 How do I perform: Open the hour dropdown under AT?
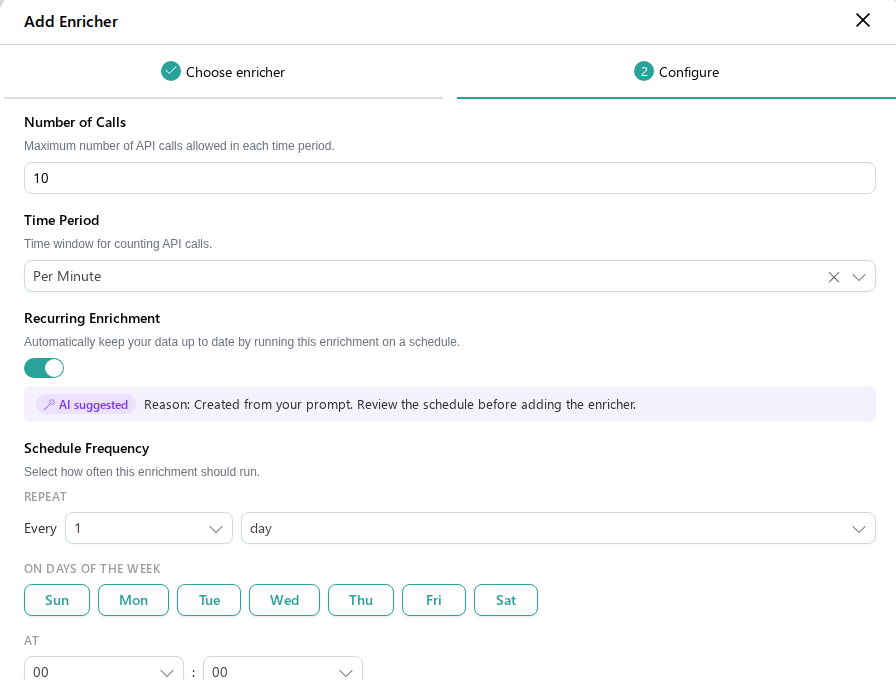click(104, 670)
